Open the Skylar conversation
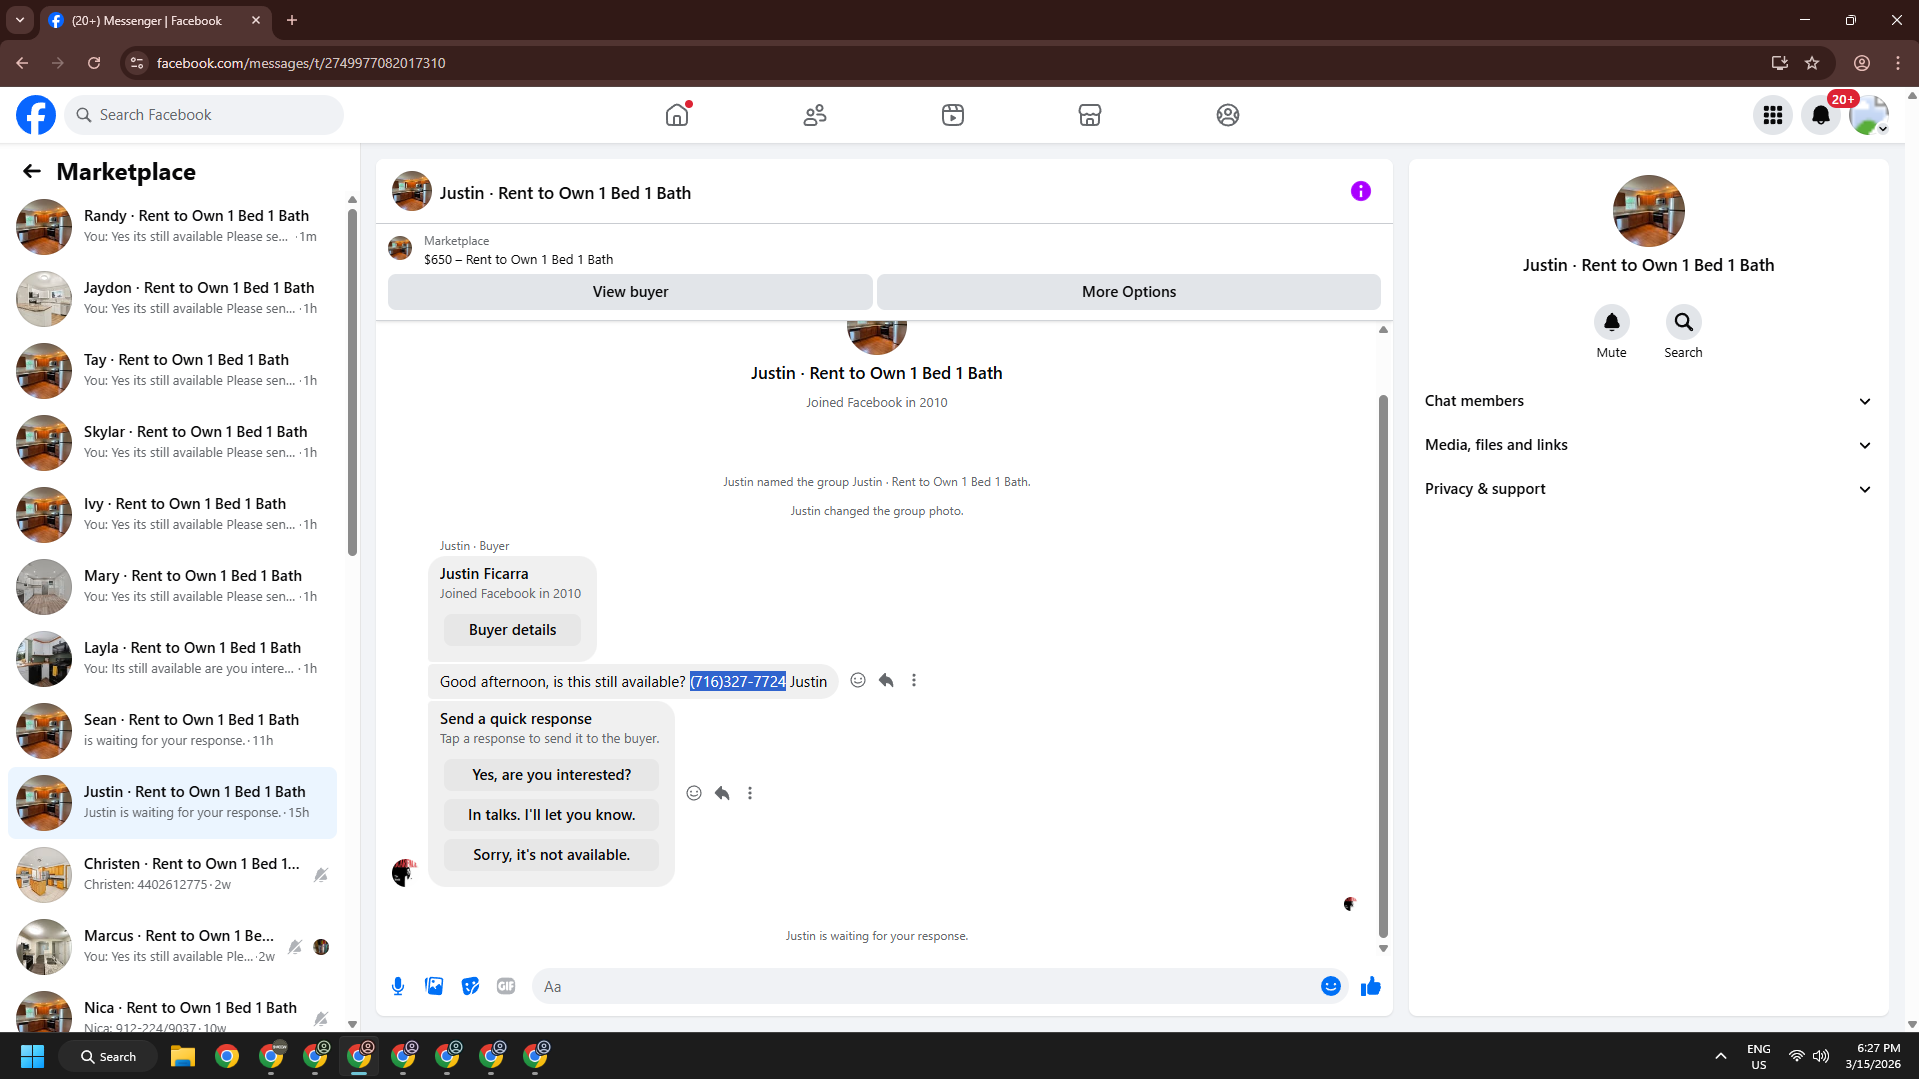This screenshot has height=1079, width=1919. pyautogui.click(x=172, y=442)
